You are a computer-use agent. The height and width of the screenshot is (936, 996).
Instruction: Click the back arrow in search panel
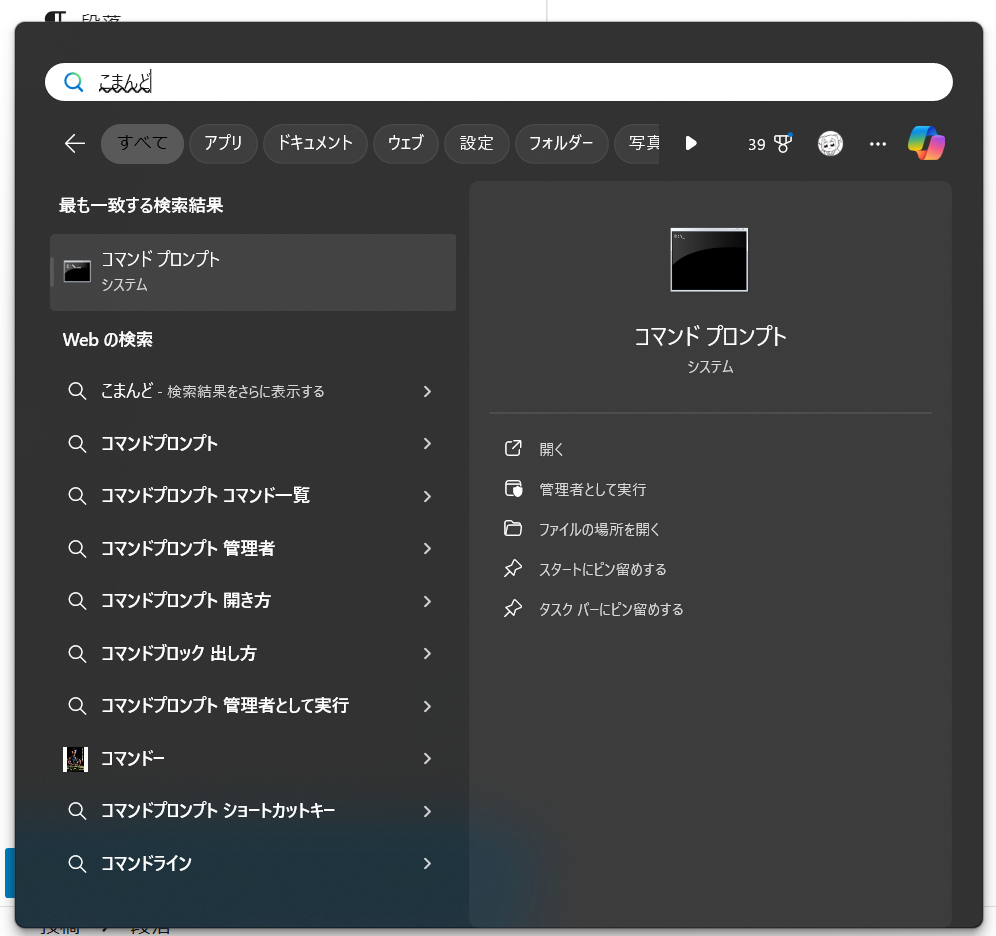point(75,144)
